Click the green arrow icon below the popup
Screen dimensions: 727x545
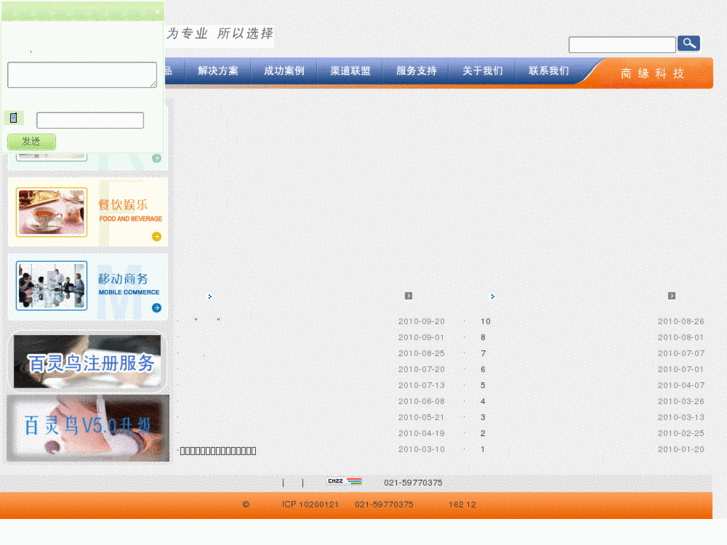pos(157,158)
